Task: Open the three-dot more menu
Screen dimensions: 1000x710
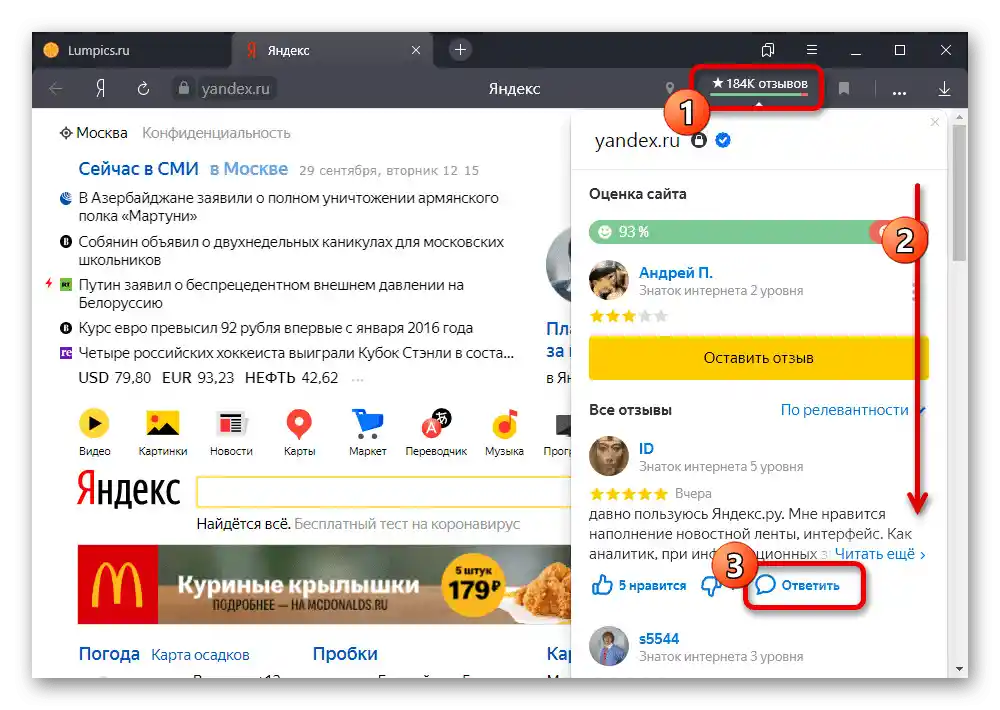Action: pyautogui.click(x=899, y=92)
